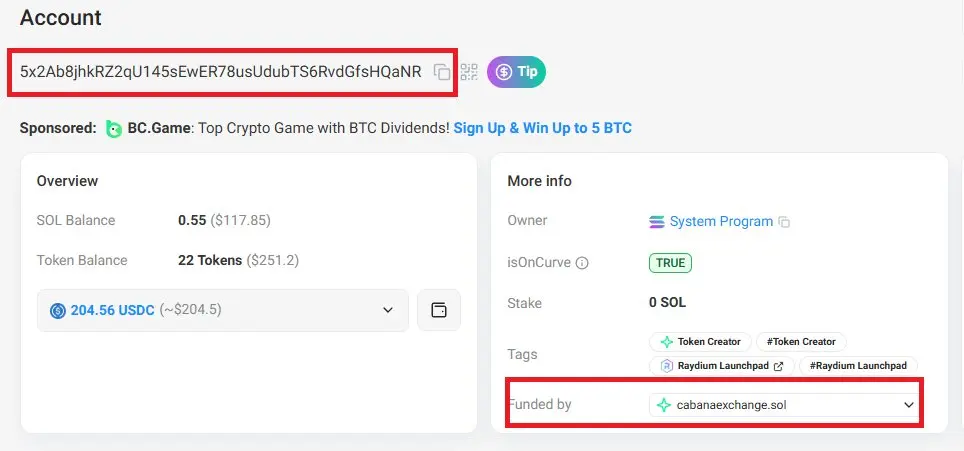This screenshot has height=451, width=964.
Task: Click the Solana System Program icon
Action: coord(657,222)
